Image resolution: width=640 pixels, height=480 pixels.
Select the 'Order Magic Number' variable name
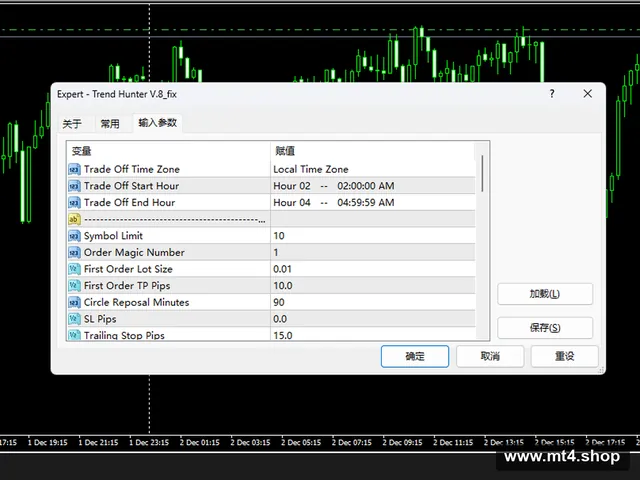coord(134,252)
